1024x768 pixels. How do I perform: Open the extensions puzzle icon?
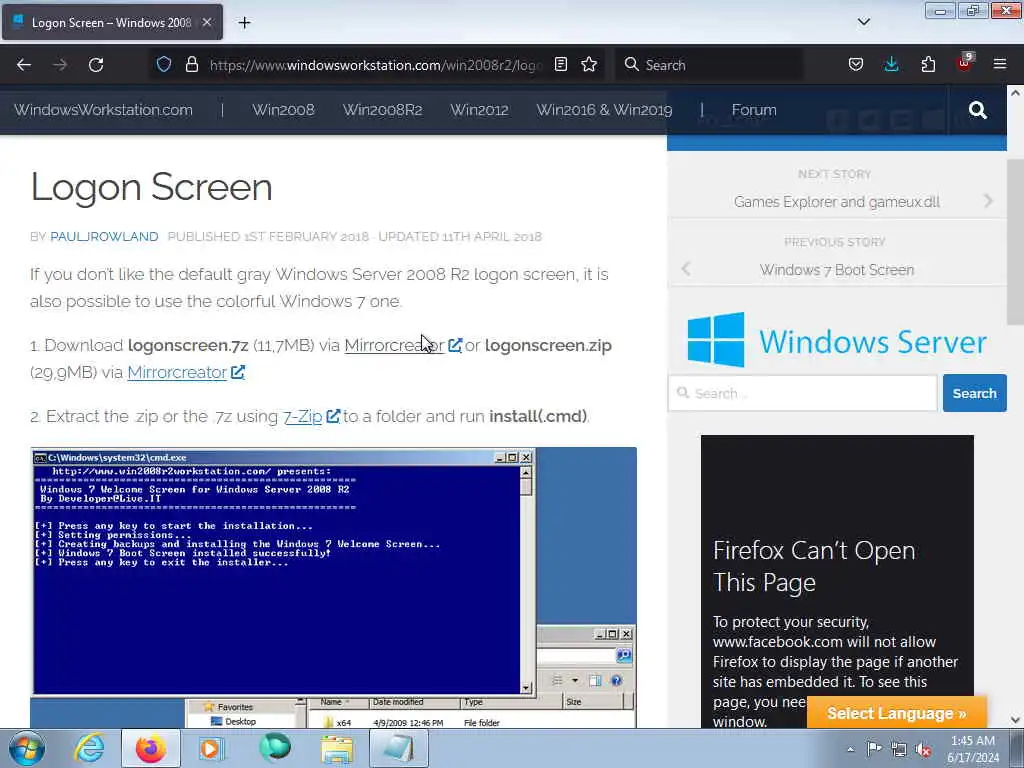[x=928, y=64]
